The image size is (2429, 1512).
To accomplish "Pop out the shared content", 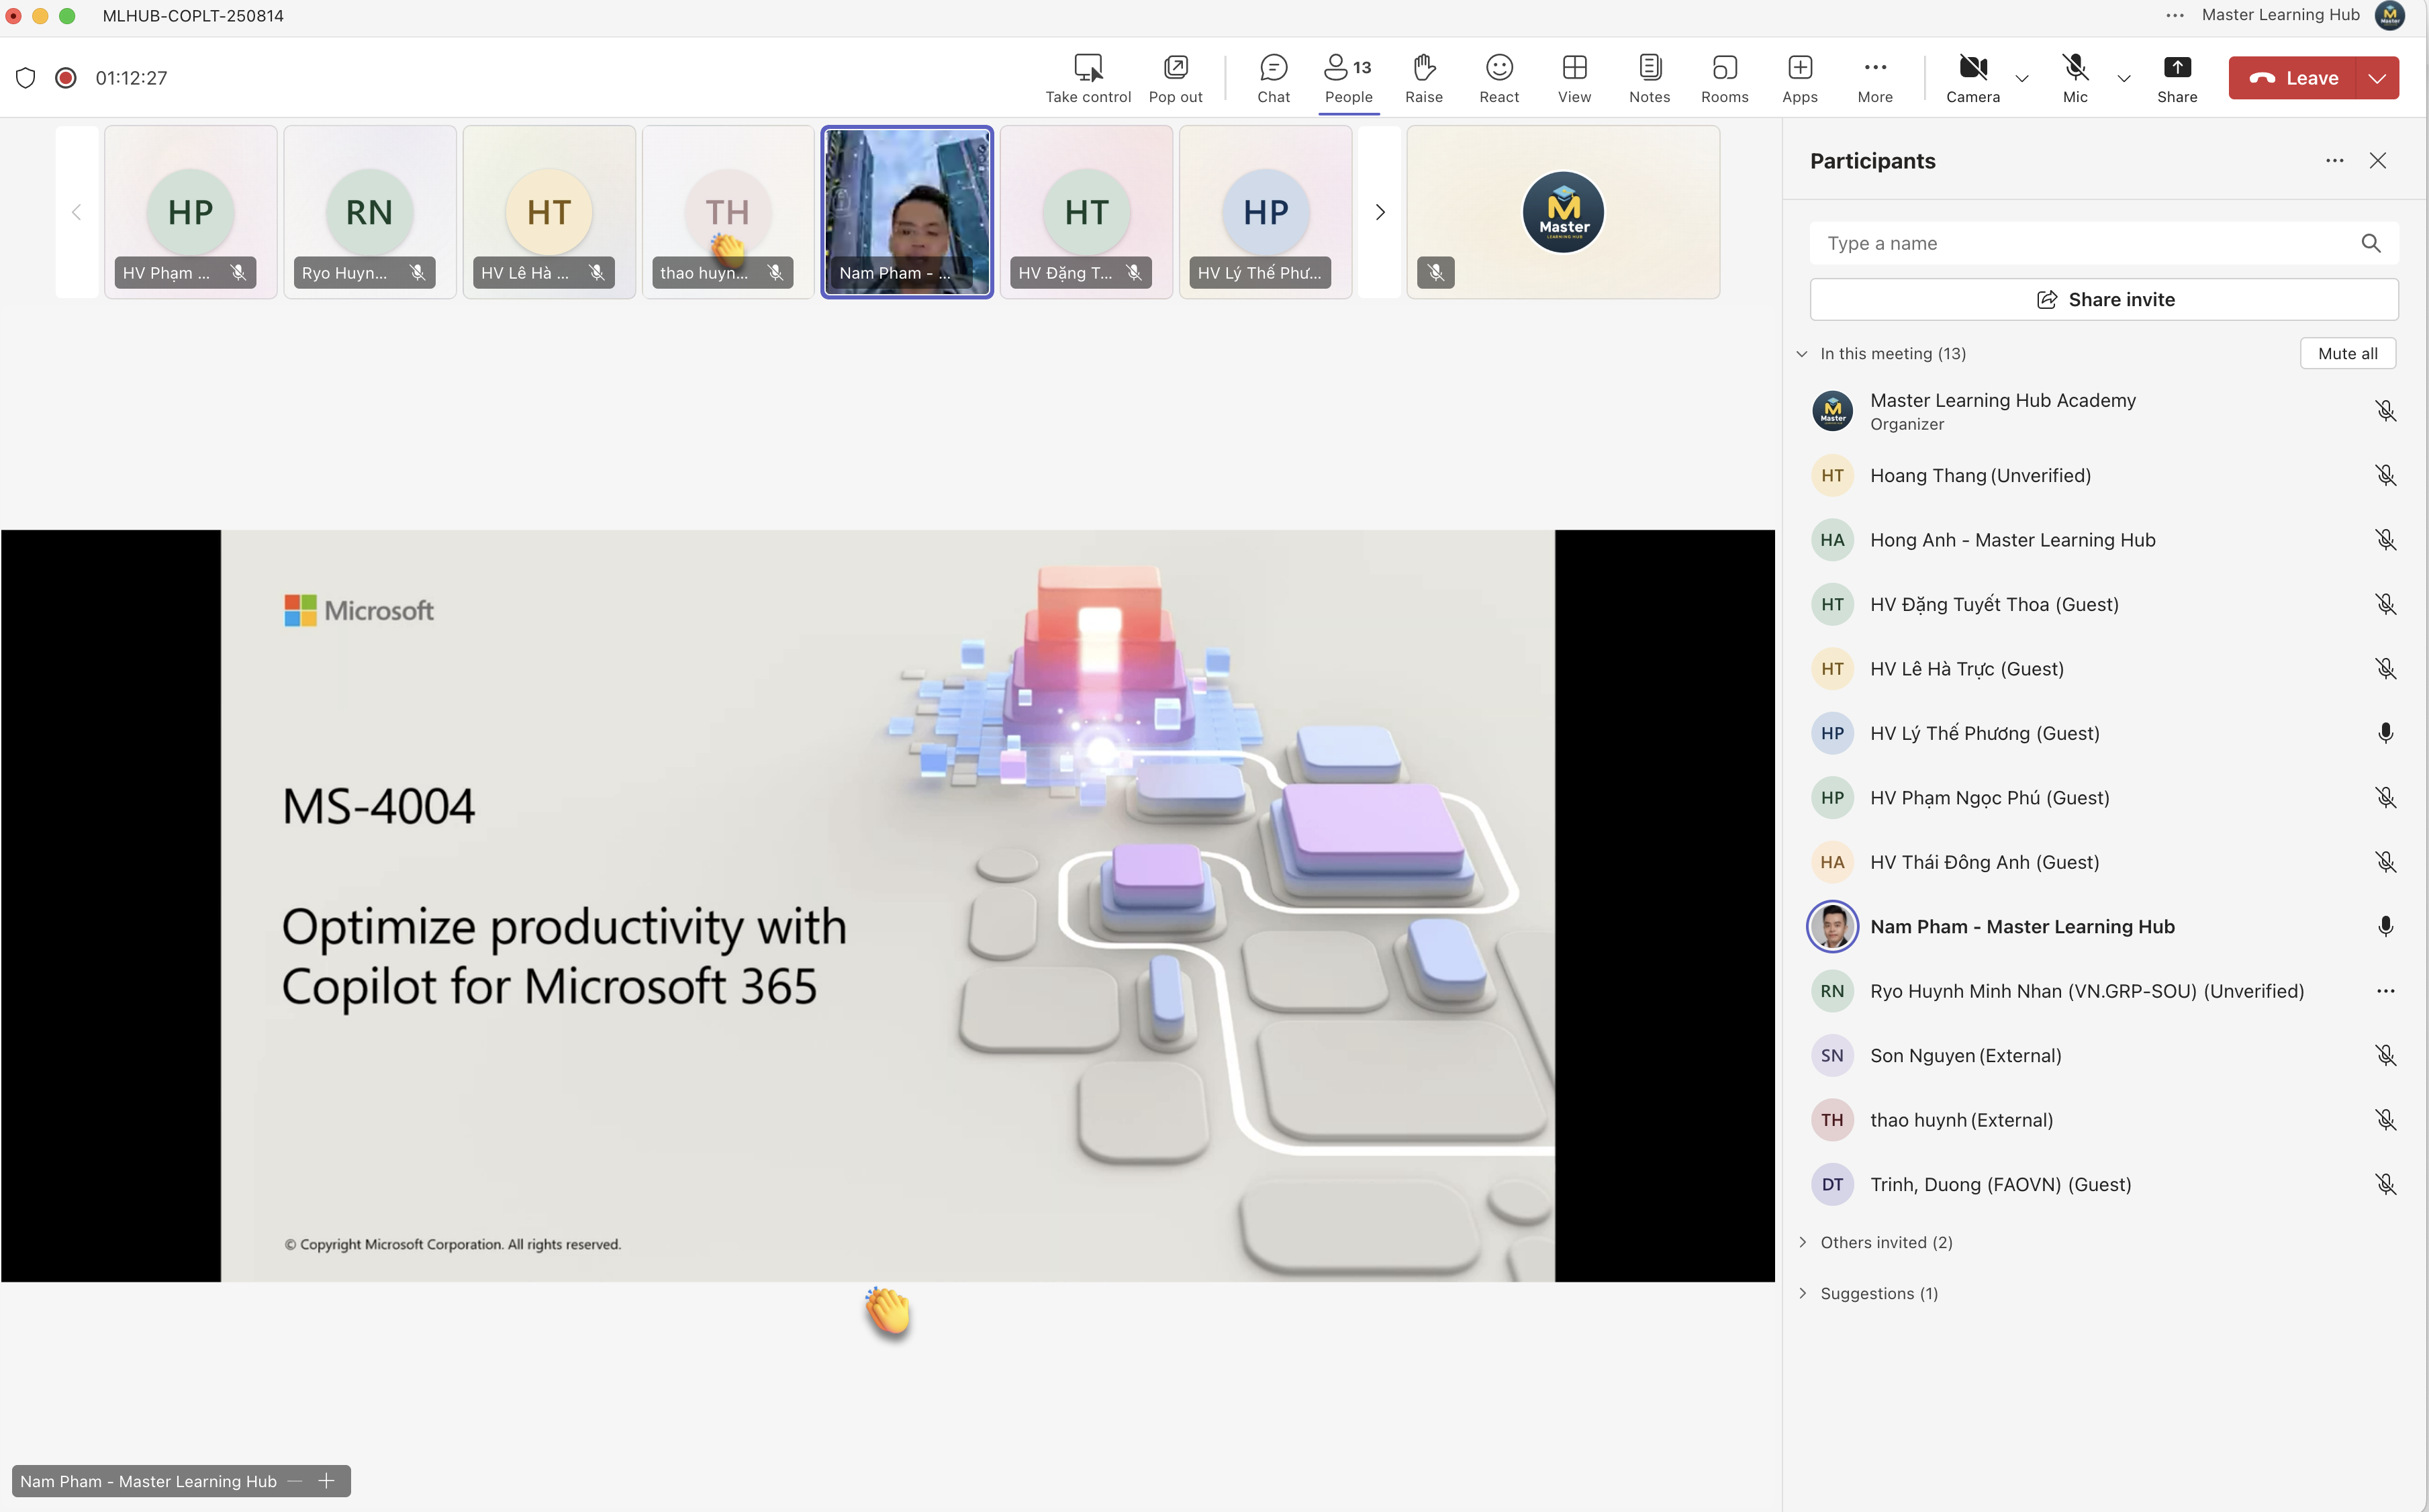I will click(1175, 78).
